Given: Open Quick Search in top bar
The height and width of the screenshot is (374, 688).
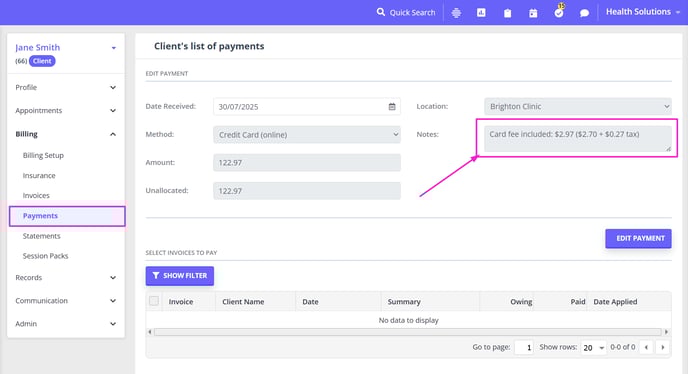Looking at the screenshot, I should pos(406,12).
